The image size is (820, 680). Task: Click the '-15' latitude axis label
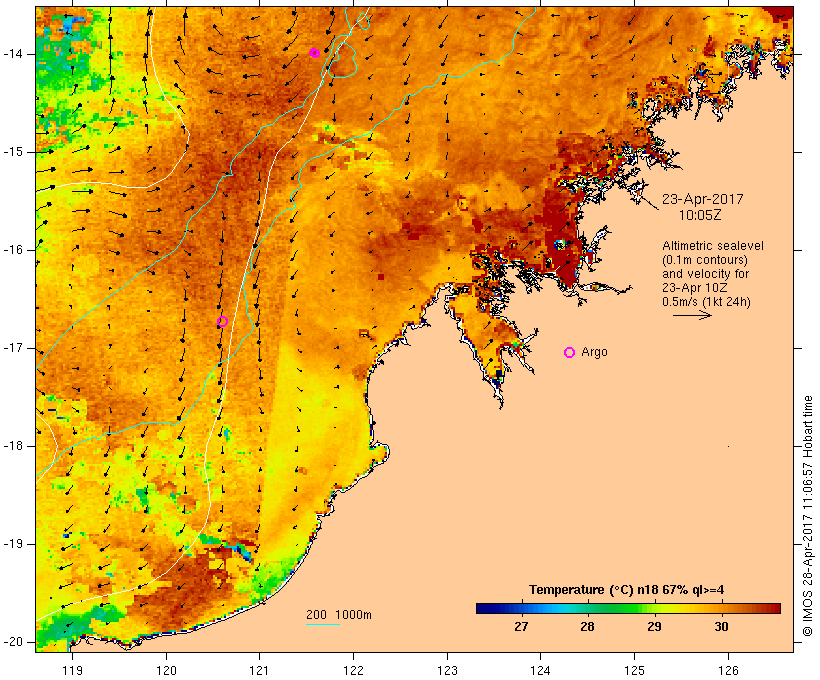(13, 152)
